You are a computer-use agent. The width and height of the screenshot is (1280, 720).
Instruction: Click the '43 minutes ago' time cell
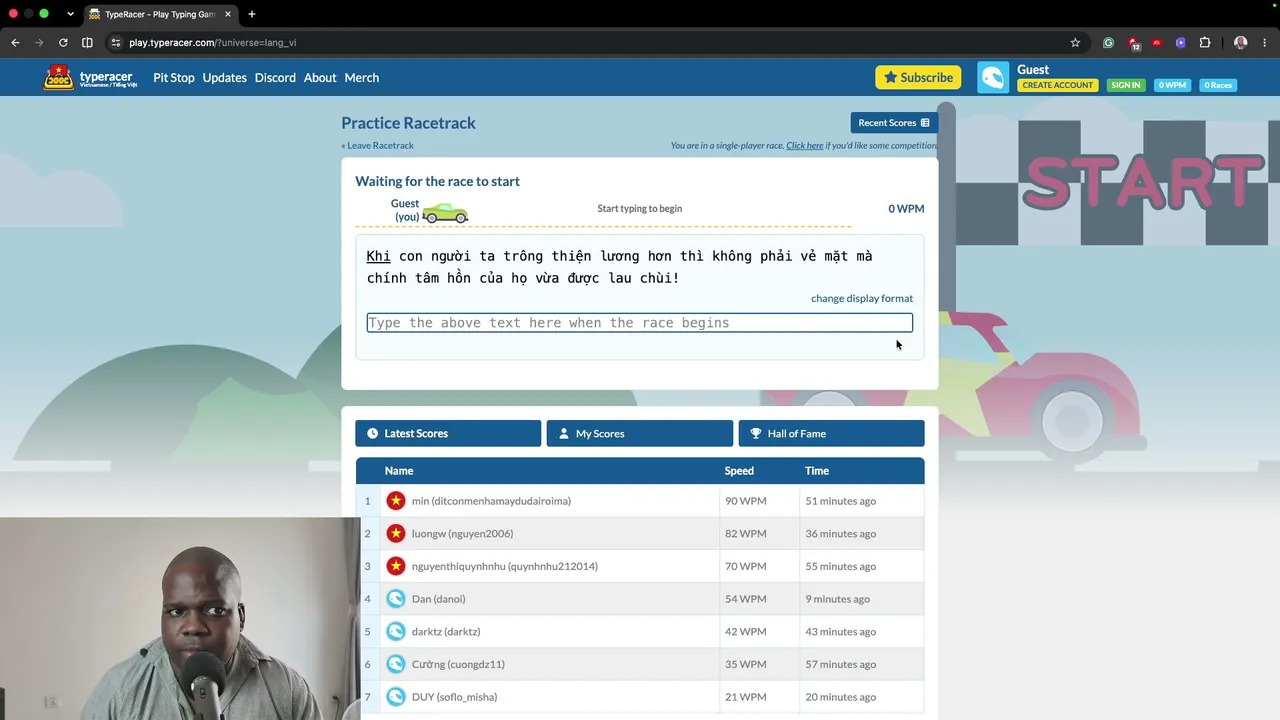point(840,632)
